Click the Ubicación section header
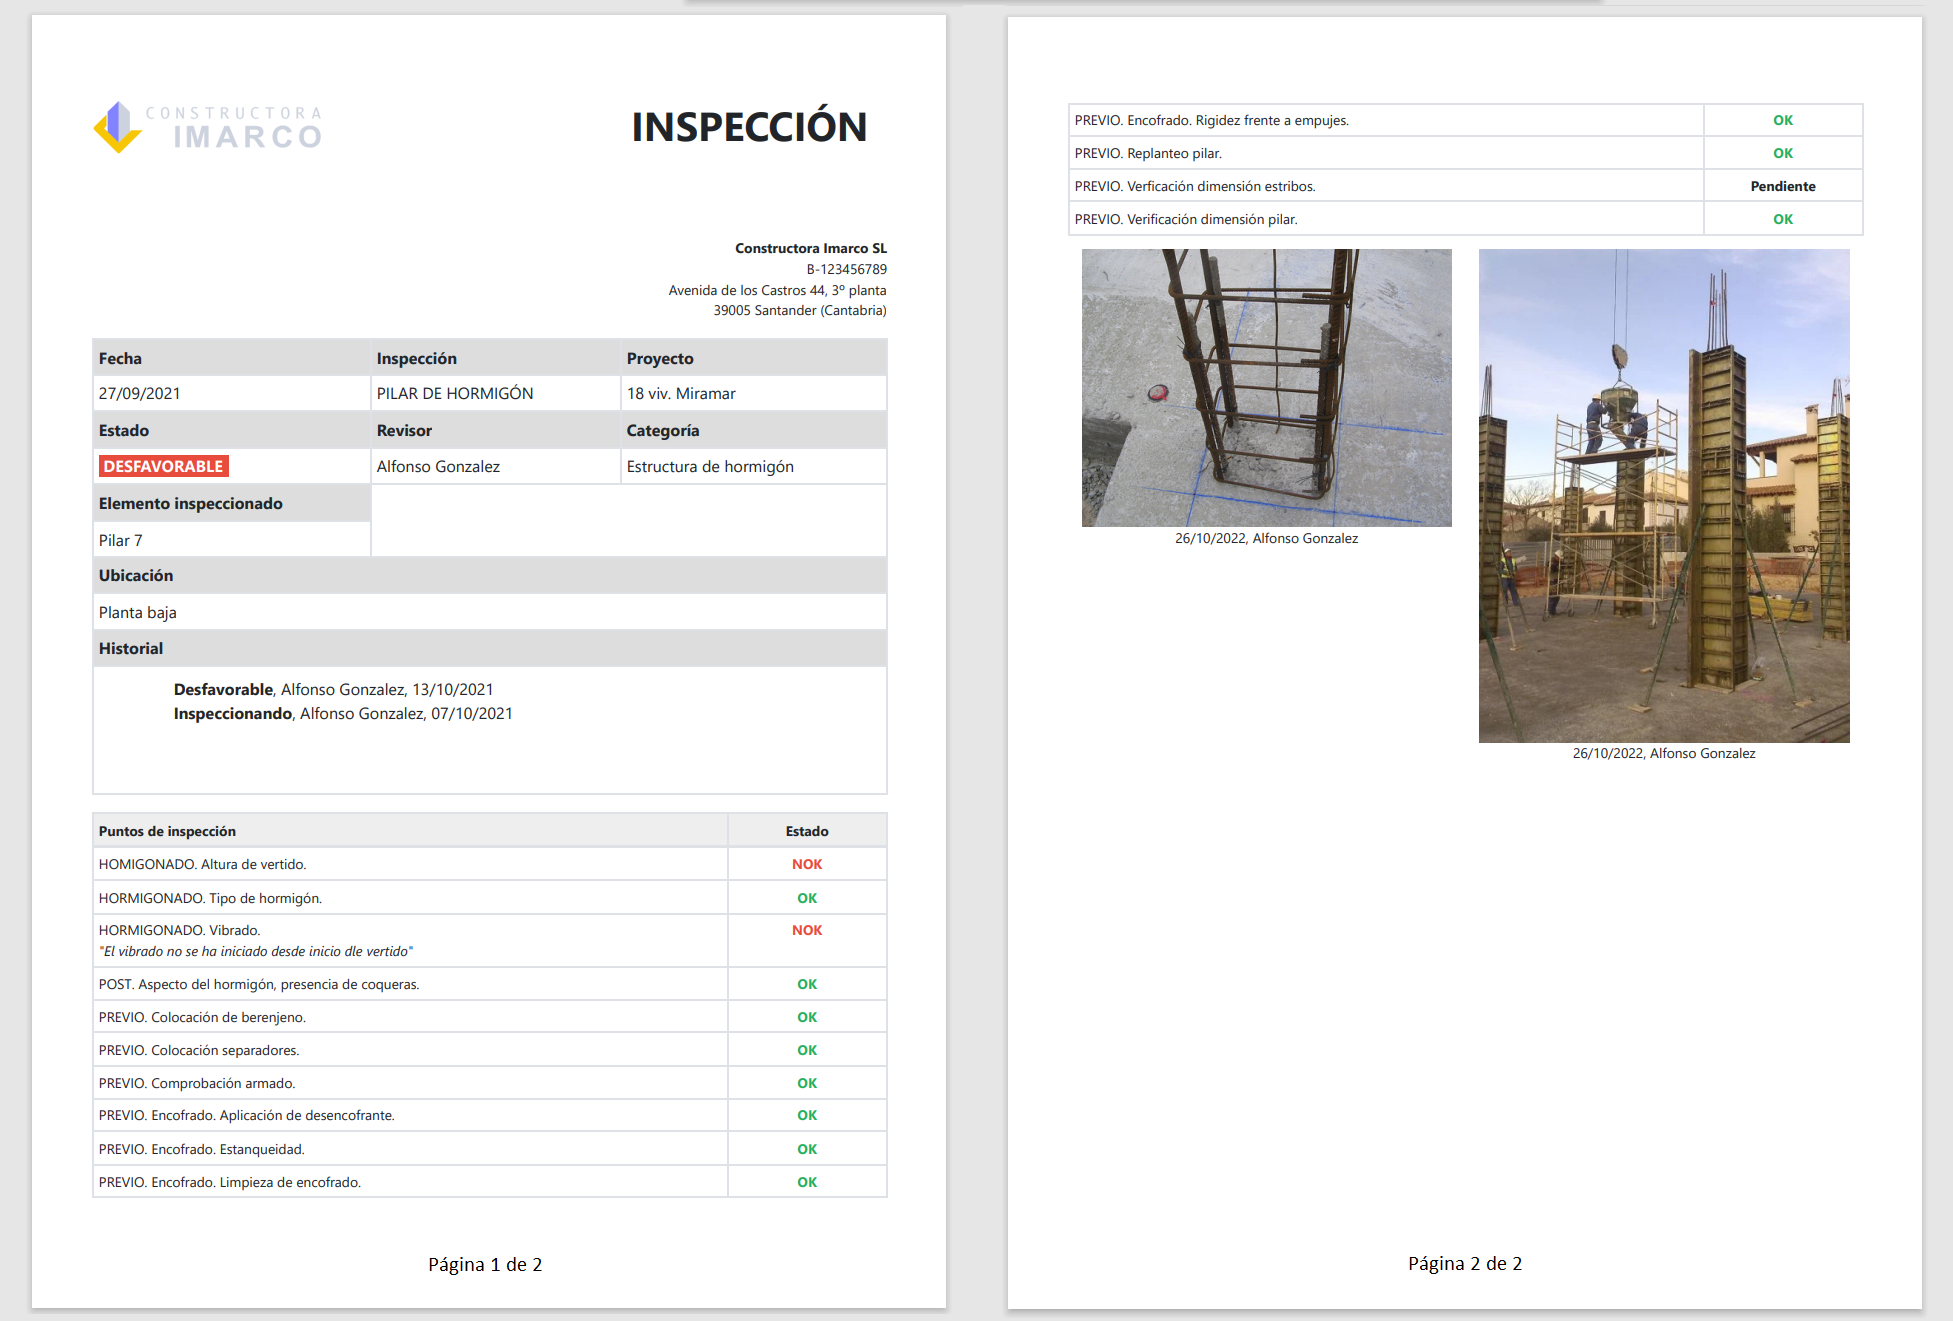The height and width of the screenshot is (1321, 1953). pos(136,575)
